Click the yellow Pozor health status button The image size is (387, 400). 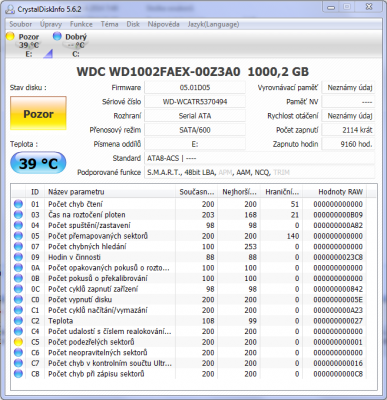coord(38,113)
